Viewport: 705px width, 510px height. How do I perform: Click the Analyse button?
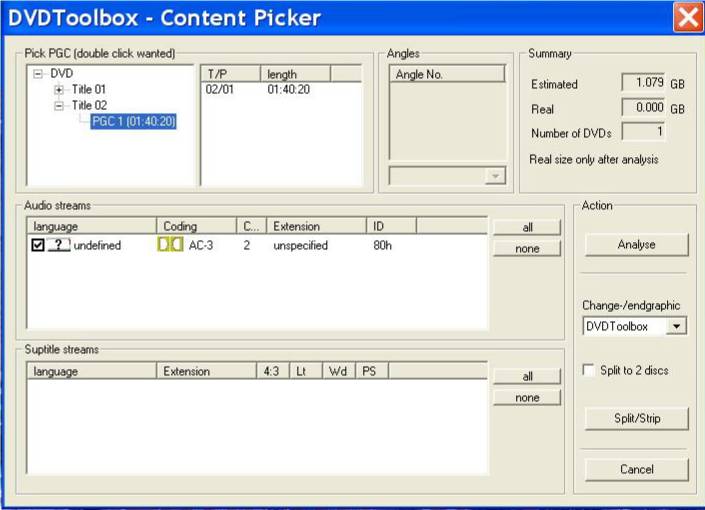click(x=636, y=245)
